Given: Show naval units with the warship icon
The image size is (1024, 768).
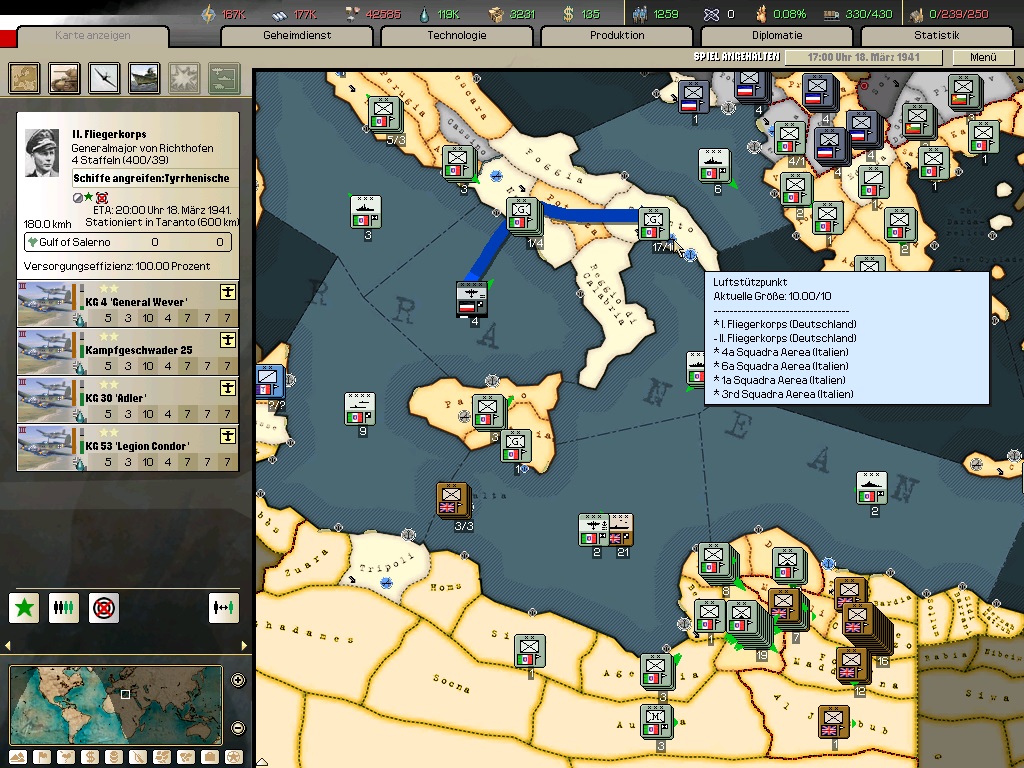Looking at the screenshot, I should point(144,78).
